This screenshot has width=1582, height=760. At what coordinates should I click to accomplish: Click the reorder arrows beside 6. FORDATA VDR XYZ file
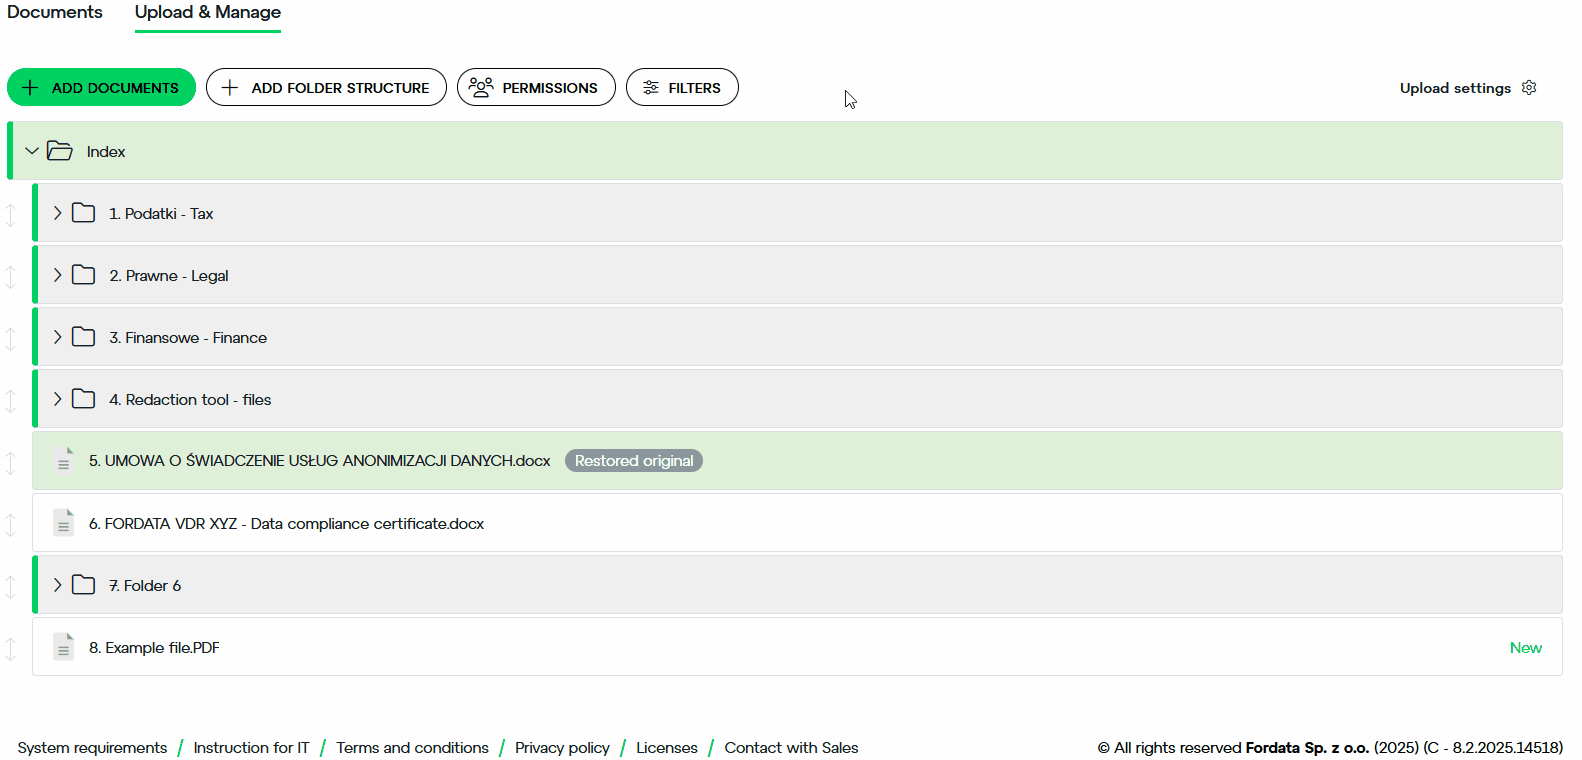[11, 524]
